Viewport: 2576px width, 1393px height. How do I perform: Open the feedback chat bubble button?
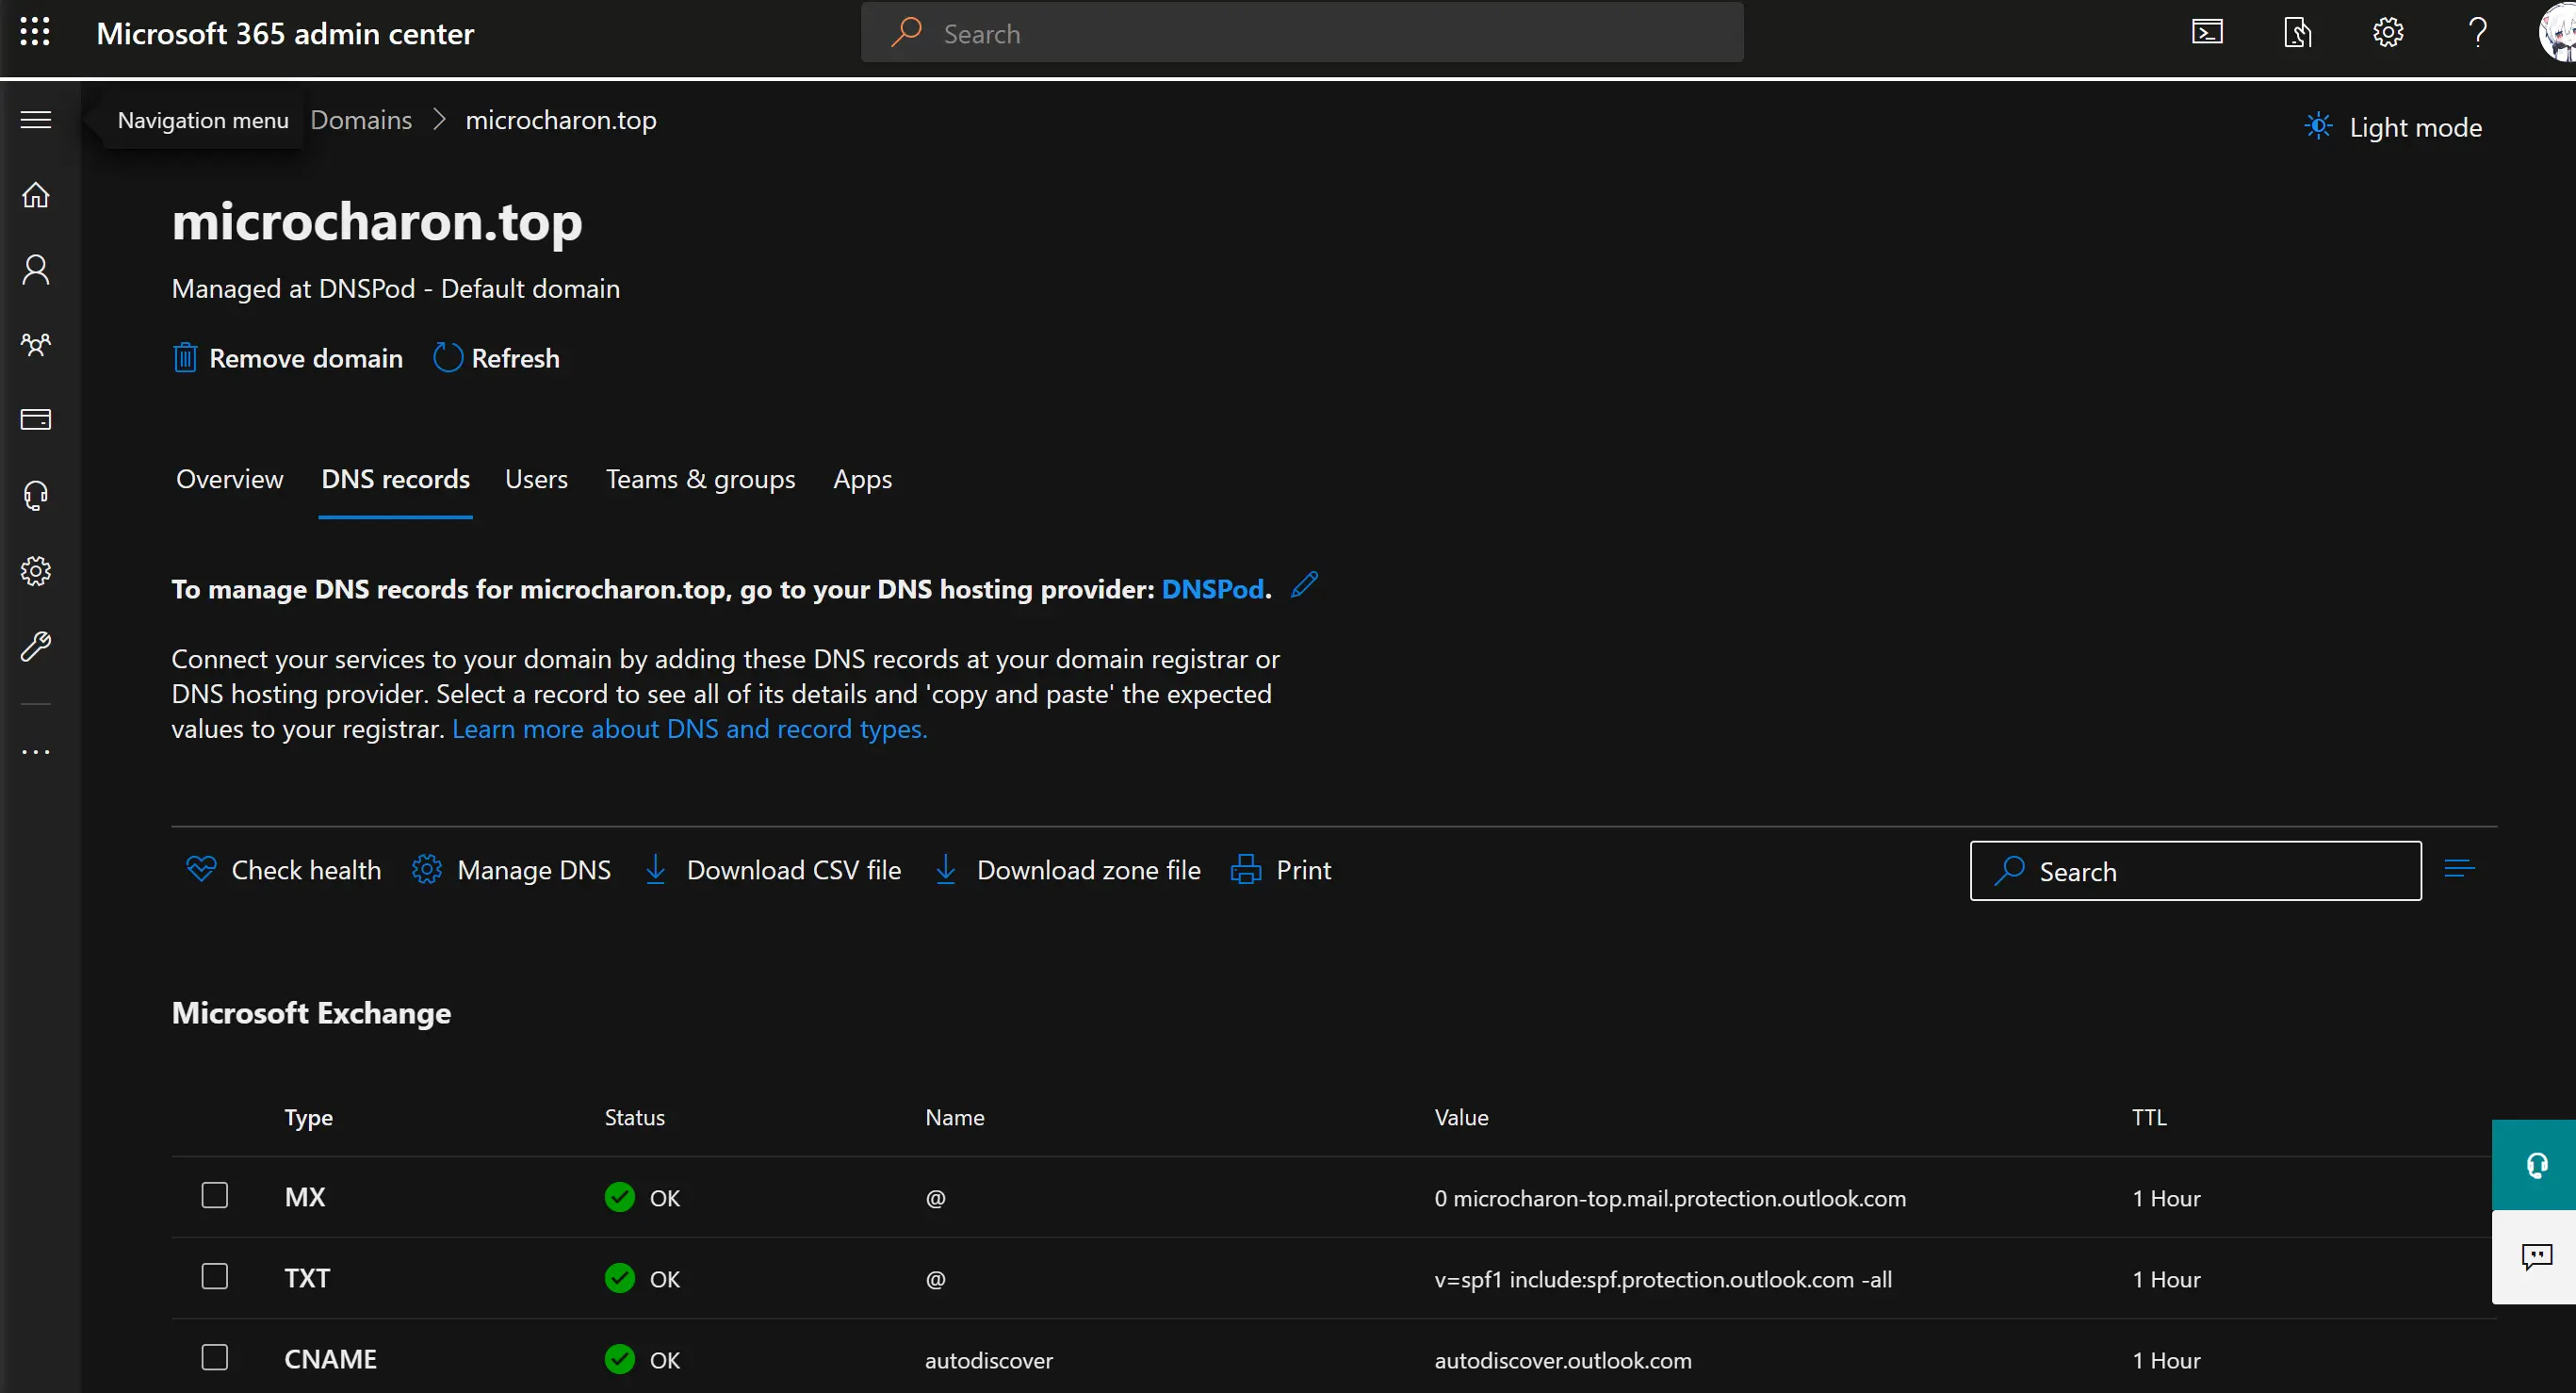click(x=2535, y=1257)
